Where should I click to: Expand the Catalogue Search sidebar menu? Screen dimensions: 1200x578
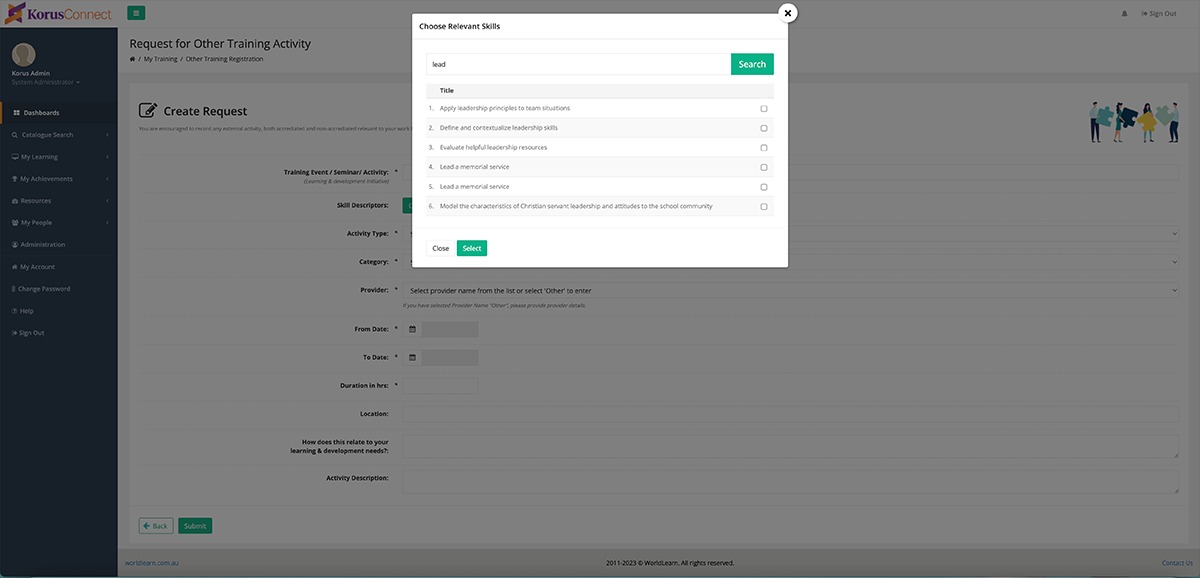click(x=58, y=135)
